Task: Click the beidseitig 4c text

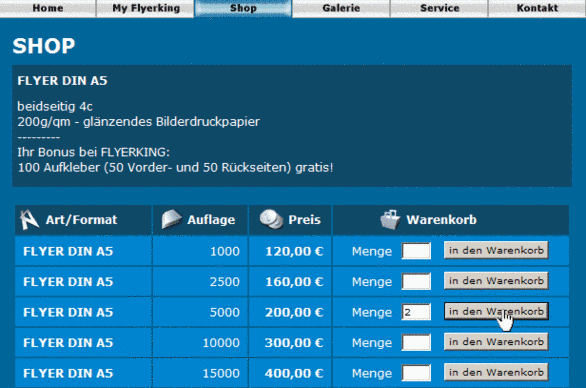Action: pos(55,107)
